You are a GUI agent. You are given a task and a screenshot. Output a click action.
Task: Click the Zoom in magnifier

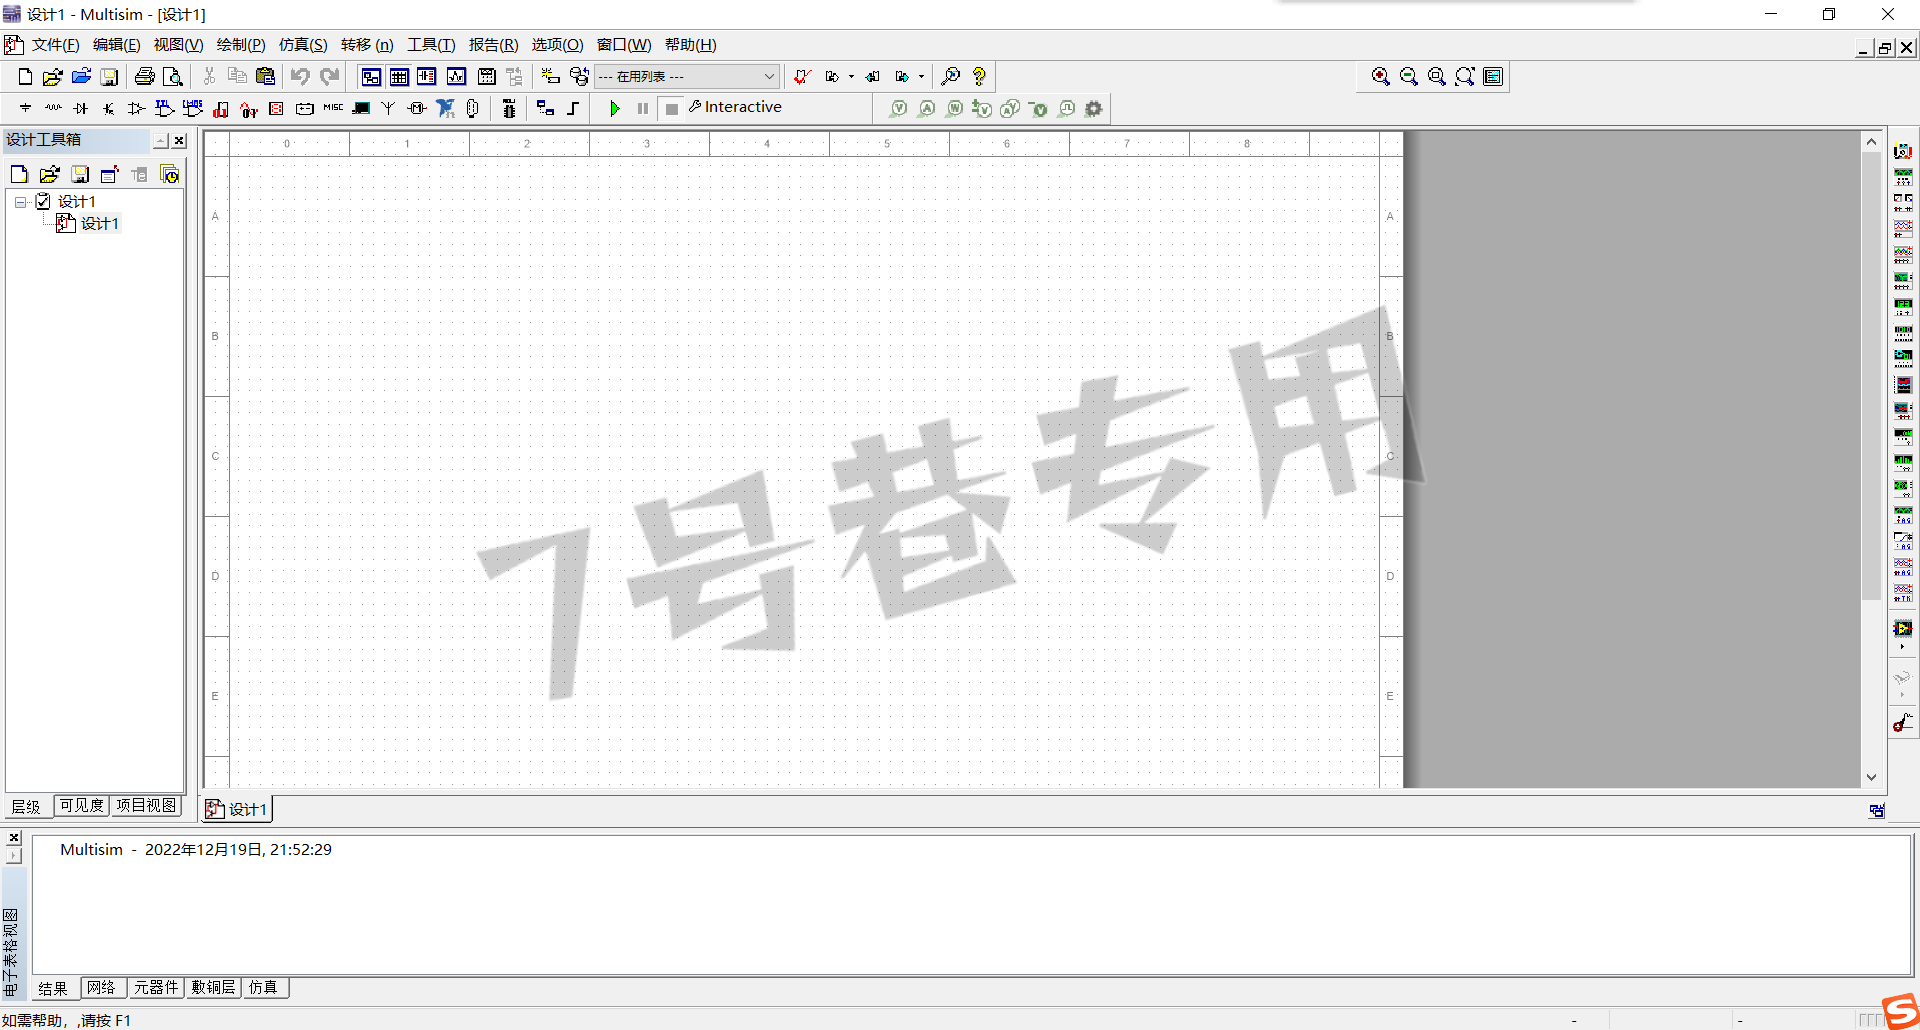pos(1381,77)
